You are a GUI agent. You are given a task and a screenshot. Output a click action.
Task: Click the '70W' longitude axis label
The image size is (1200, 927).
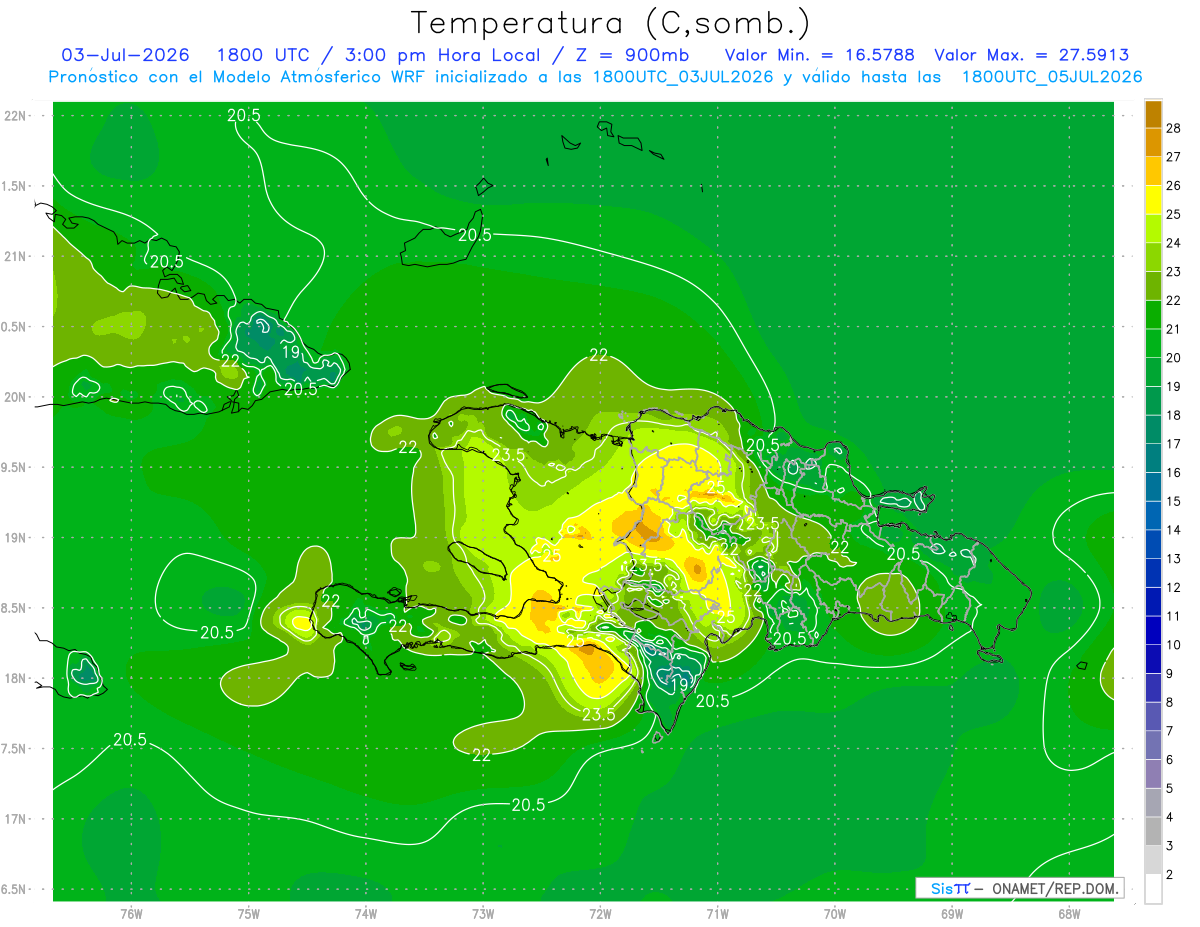[835, 914]
